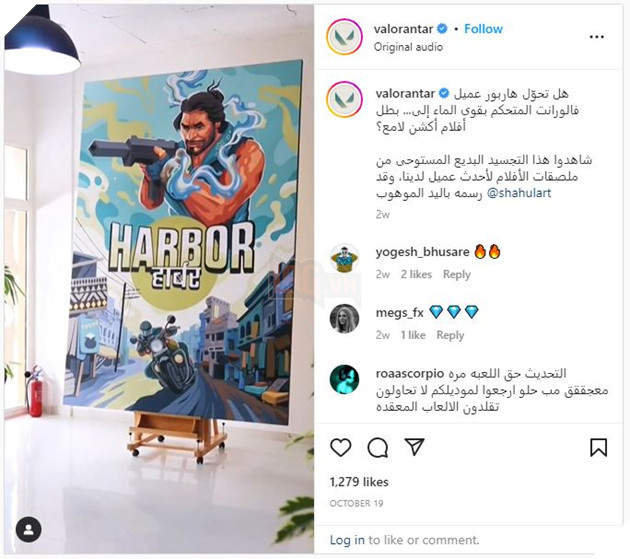Open valorantar profile picture in header
Screen dimensions: 630x559
pyautogui.click(x=344, y=37)
